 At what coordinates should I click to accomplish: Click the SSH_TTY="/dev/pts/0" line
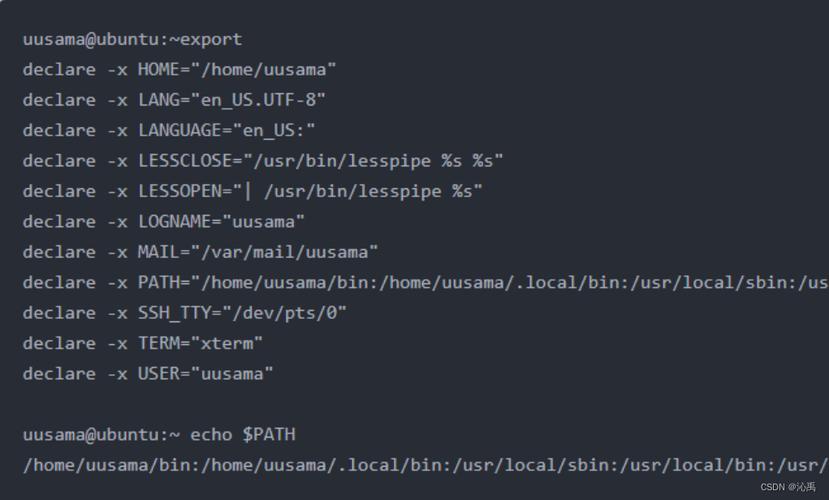185,313
